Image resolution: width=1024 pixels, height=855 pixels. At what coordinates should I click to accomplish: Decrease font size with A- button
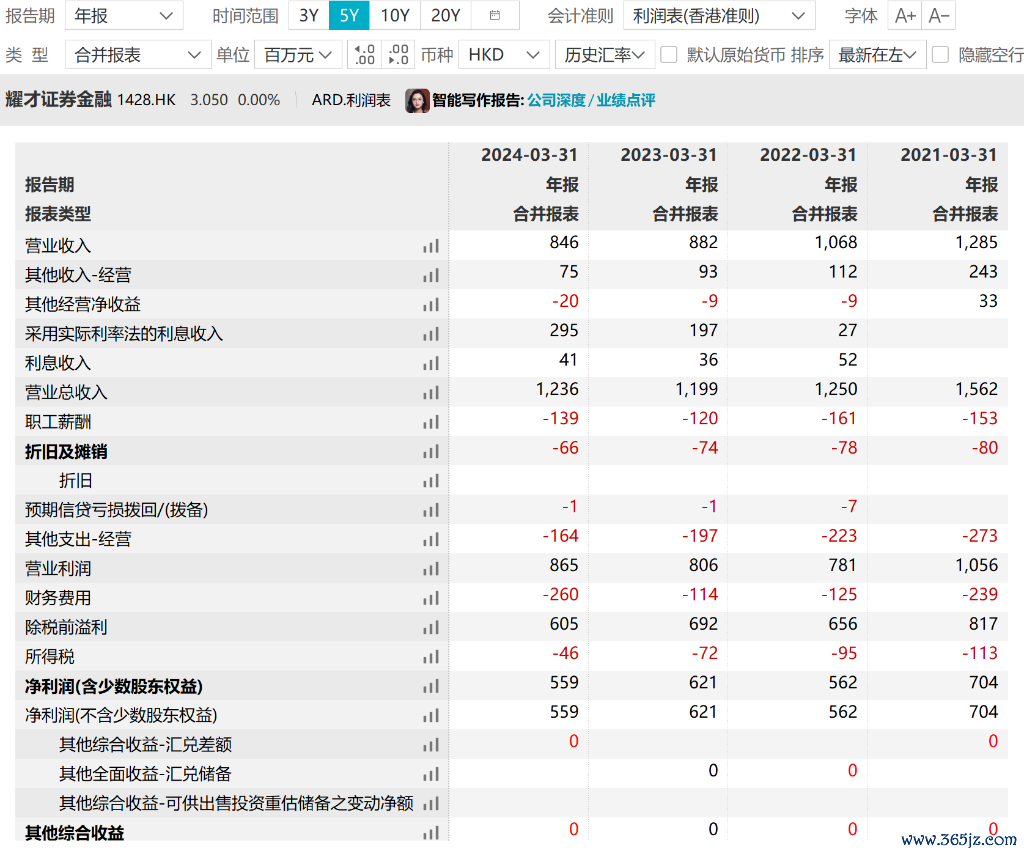point(938,16)
